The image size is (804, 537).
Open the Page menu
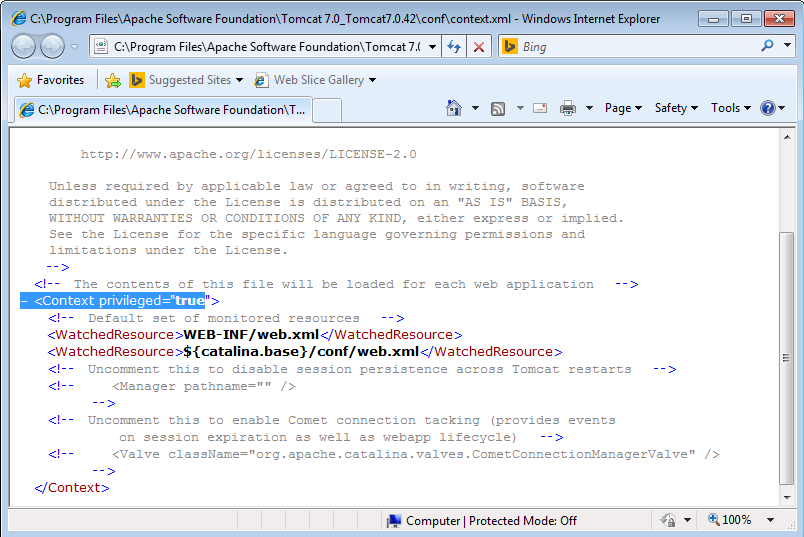click(x=623, y=108)
